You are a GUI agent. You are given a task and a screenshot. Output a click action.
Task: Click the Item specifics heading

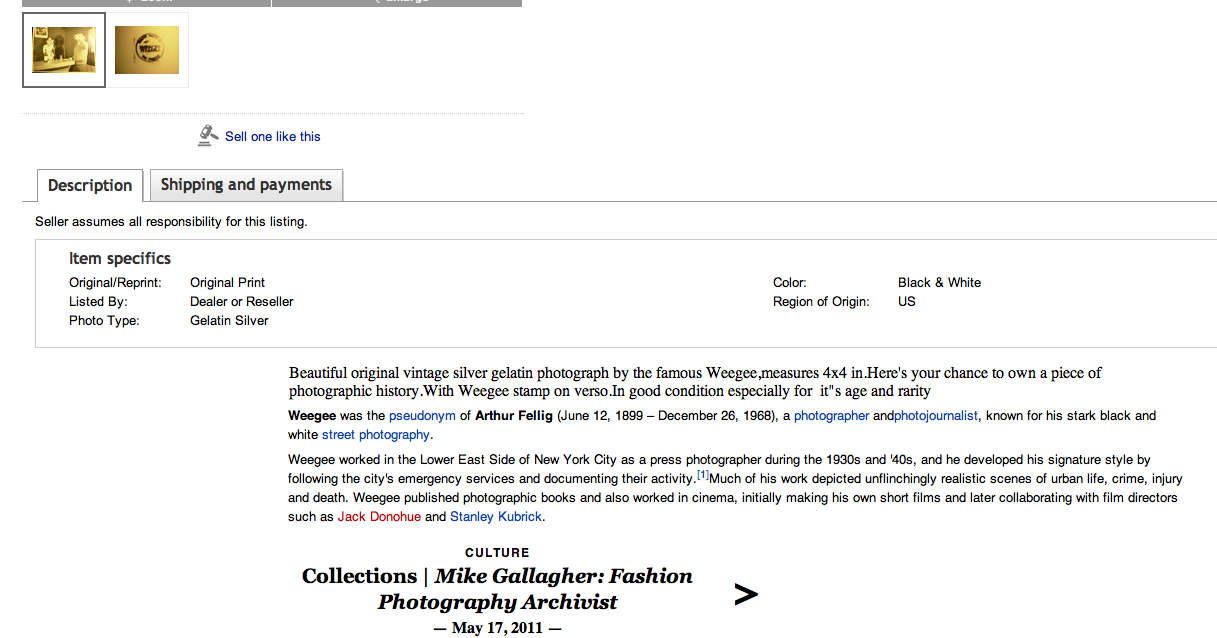tap(120, 259)
